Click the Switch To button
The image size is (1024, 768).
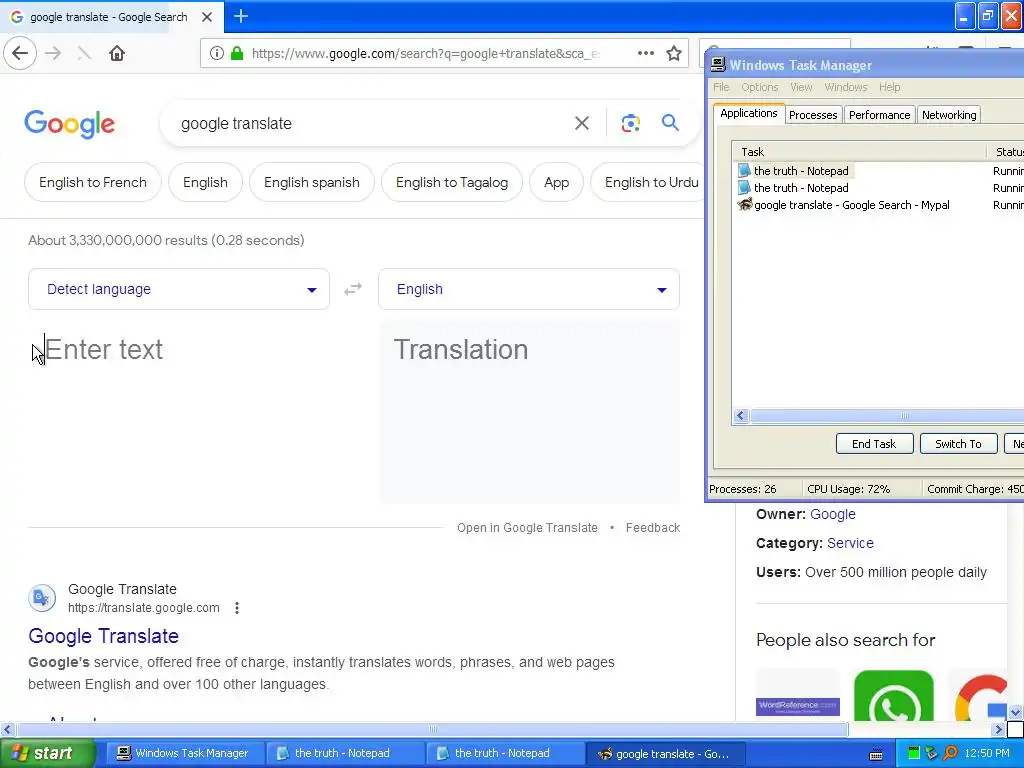[958, 443]
